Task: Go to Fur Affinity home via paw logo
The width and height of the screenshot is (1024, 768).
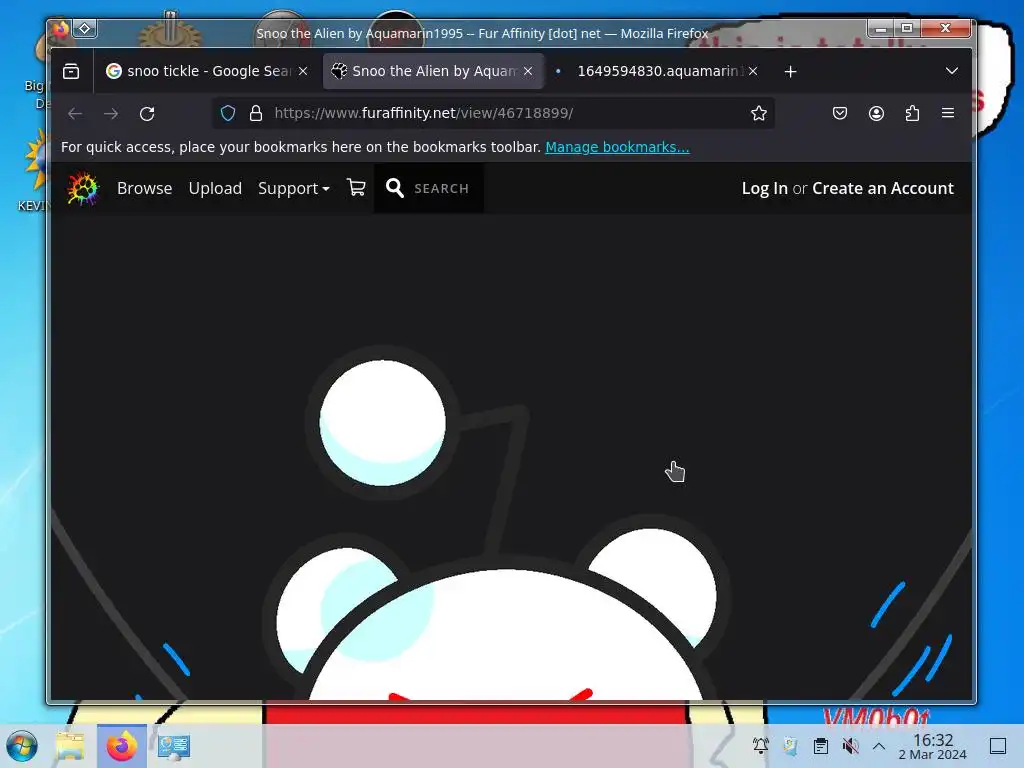Action: pyautogui.click(x=83, y=189)
